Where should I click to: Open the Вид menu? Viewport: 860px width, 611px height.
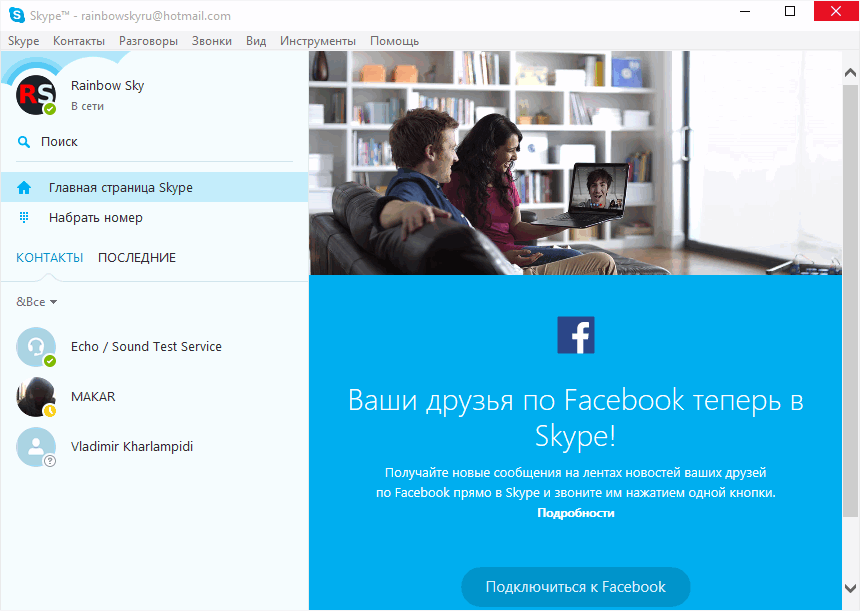256,41
